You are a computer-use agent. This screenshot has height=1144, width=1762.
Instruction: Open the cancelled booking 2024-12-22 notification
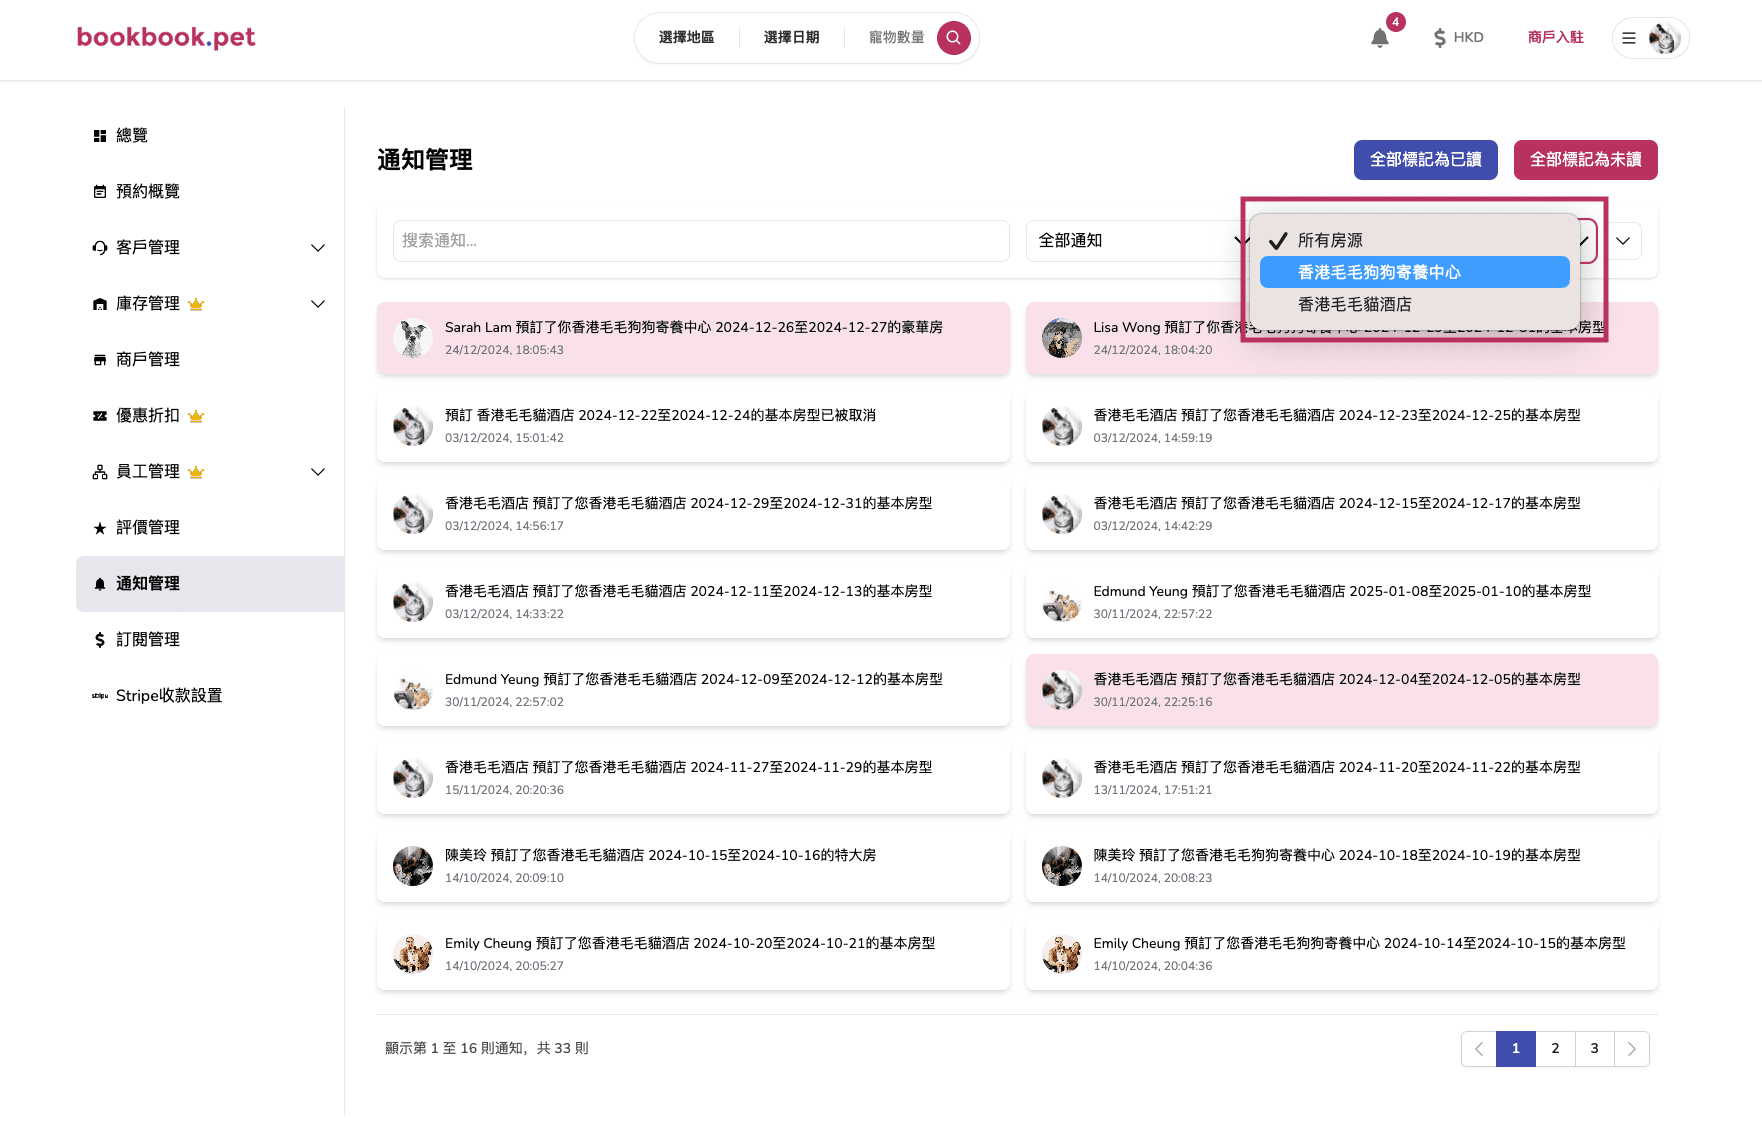pyautogui.click(x=693, y=426)
